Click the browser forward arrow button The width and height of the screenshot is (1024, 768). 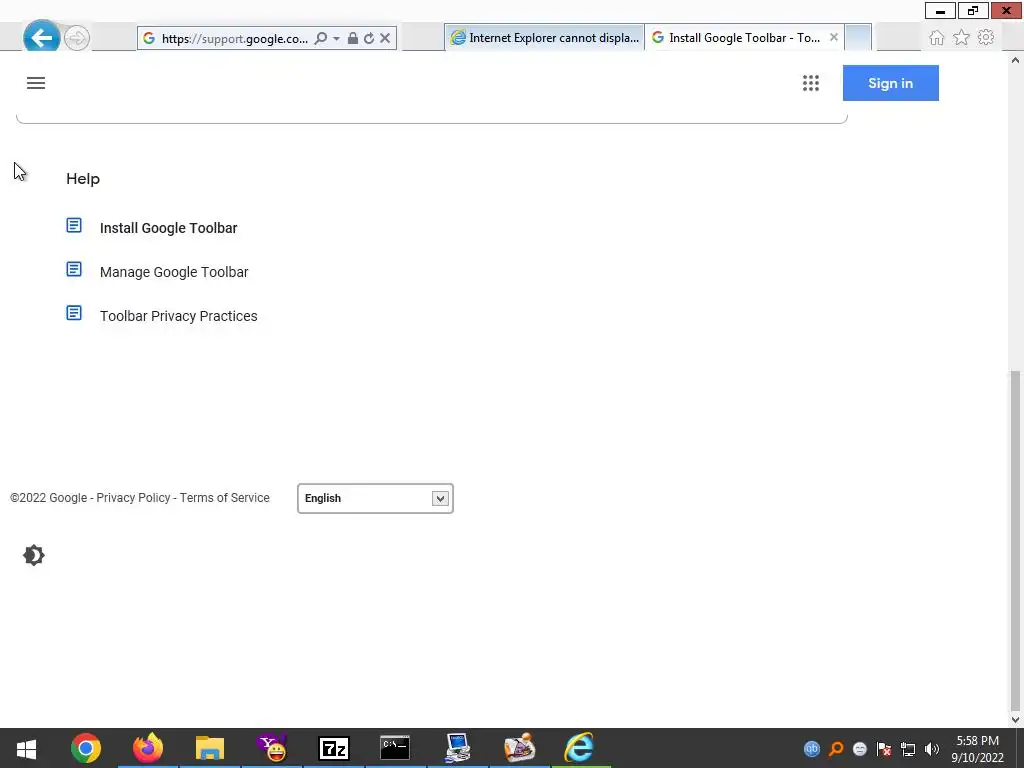tap(77, 38)
